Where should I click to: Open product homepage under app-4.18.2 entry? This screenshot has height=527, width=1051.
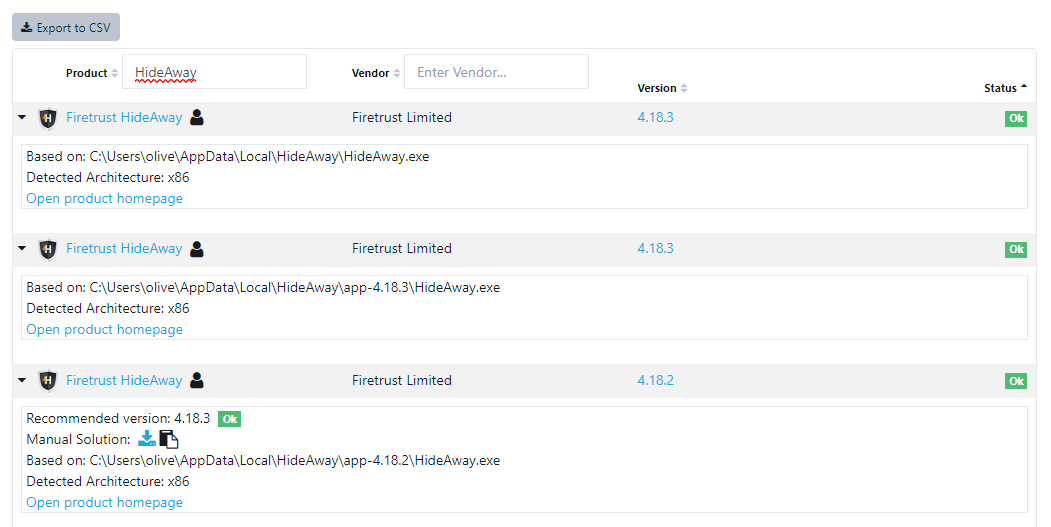[x=105, y=502]
